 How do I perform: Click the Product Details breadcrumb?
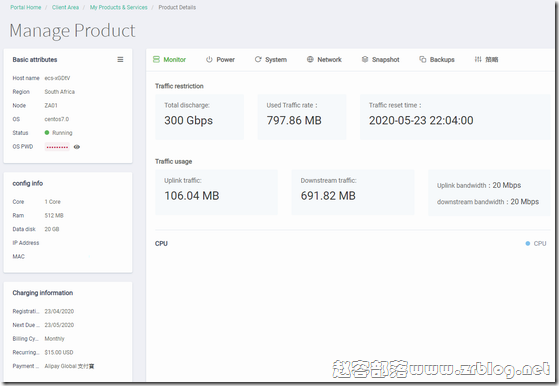pos(177,7)
